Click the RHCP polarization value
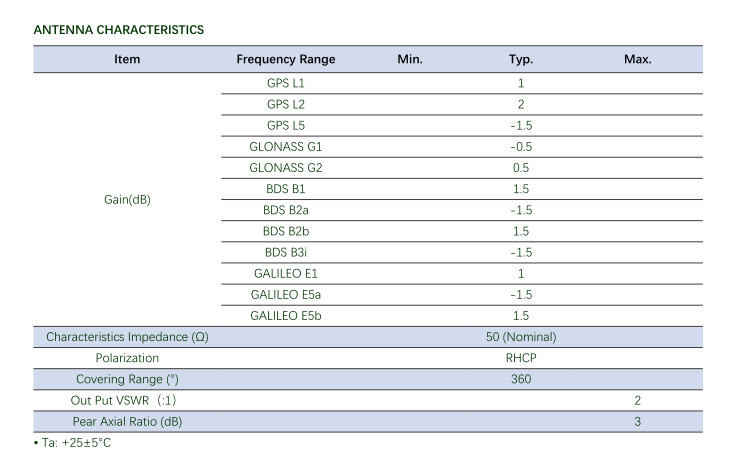735x459 pixels. coord(521,358)
